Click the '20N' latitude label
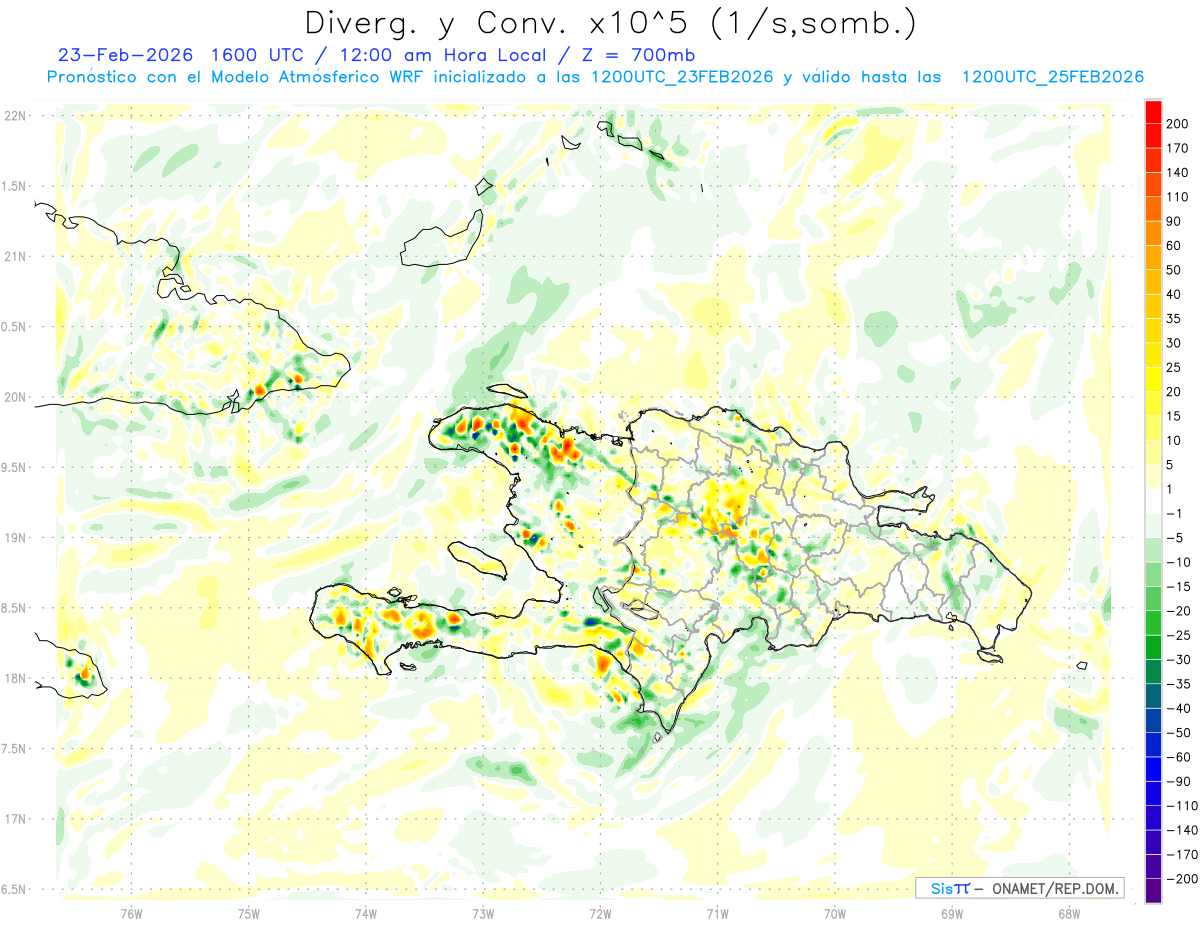Screen dimensions: 1200x927 pyautogui.click(x=15, y=397)
